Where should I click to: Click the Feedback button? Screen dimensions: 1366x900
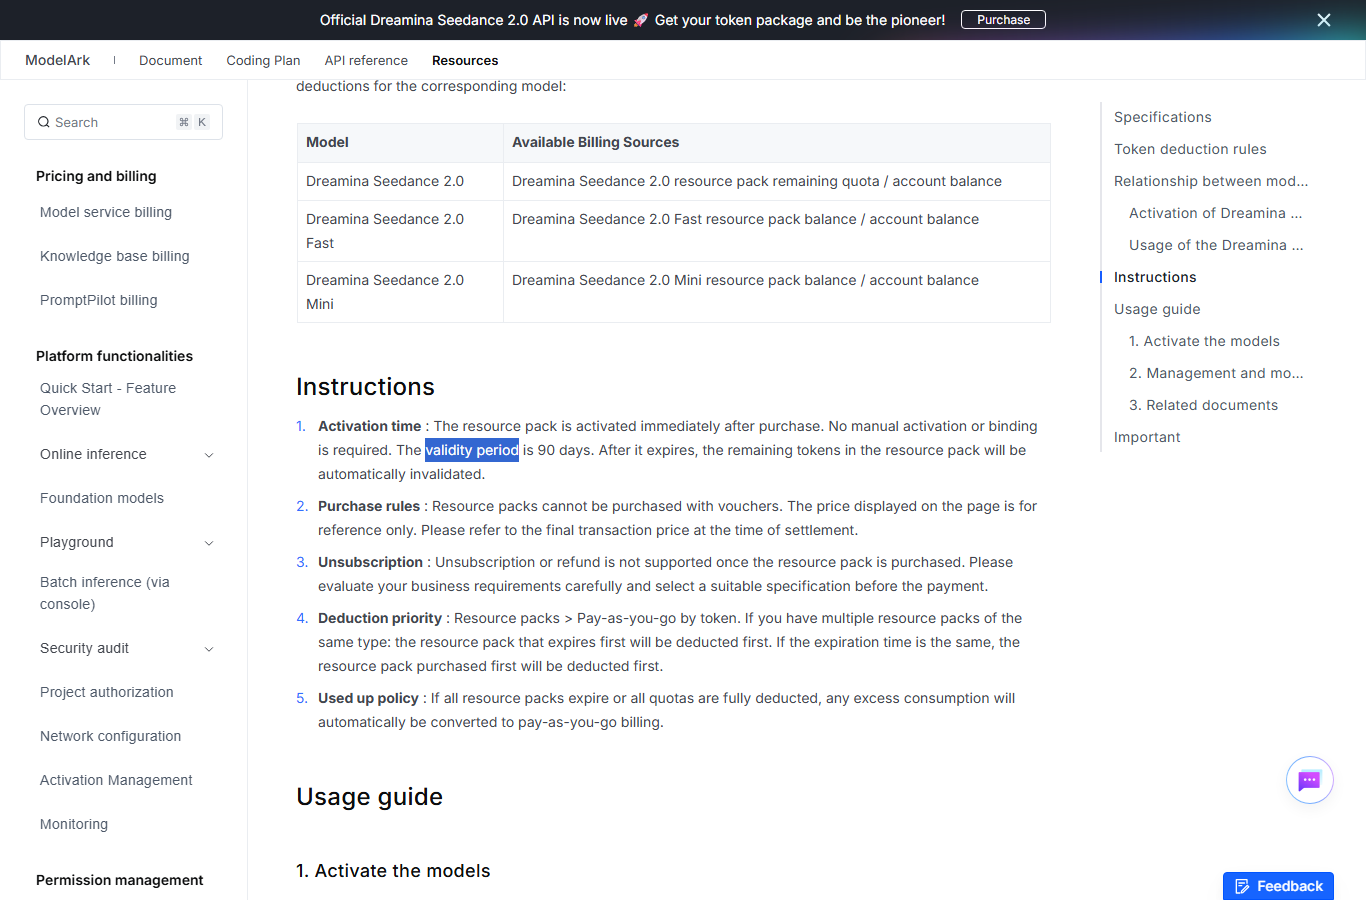pyautogui.click(x=1278, y=886)
